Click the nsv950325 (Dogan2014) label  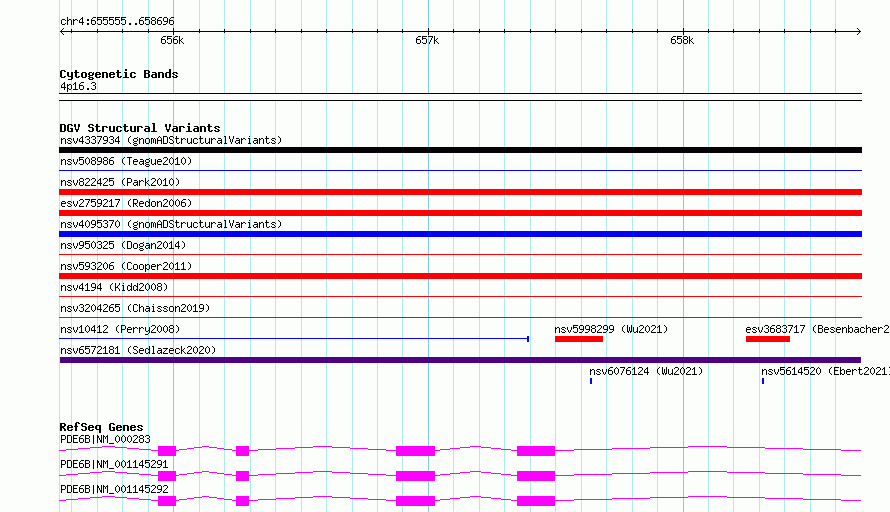tap(123, 245)
